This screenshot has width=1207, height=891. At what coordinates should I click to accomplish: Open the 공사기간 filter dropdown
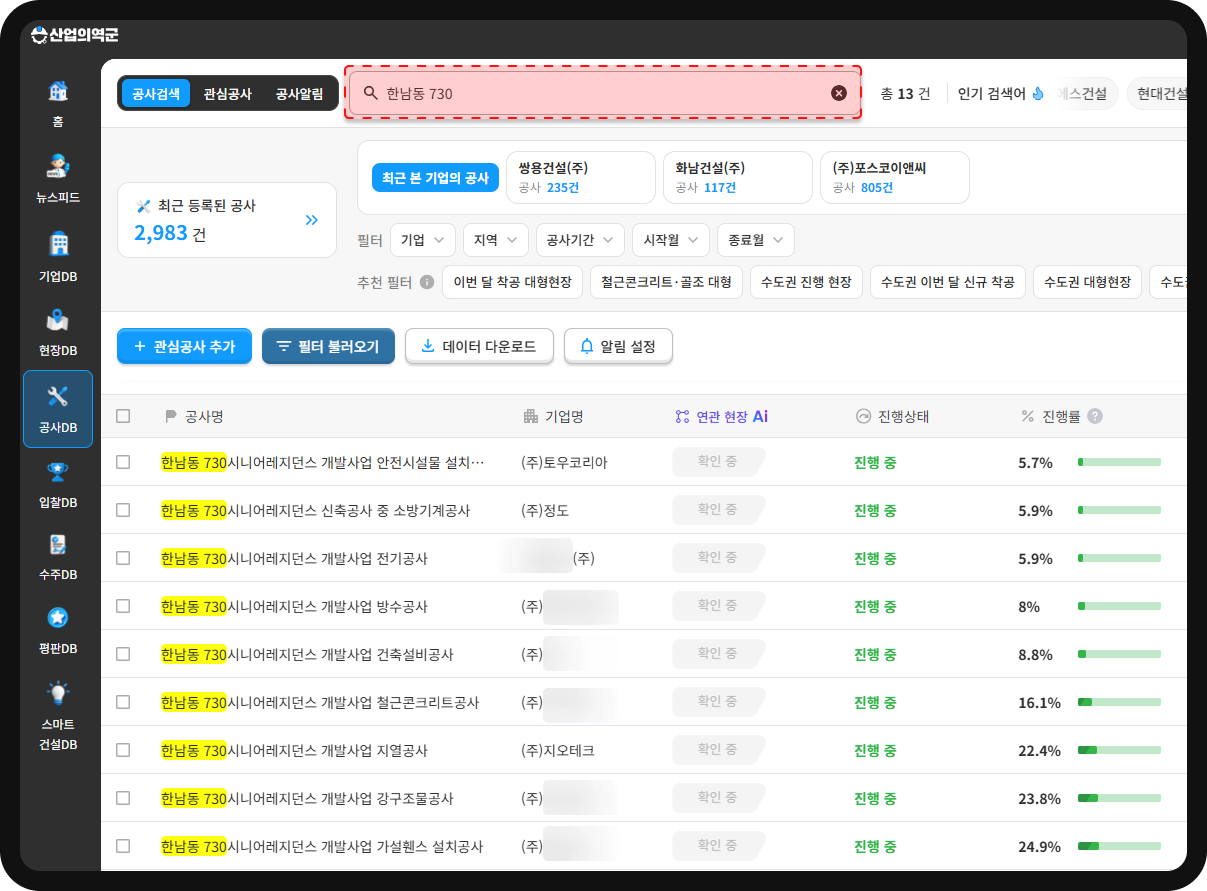click(x=580, y=240)
